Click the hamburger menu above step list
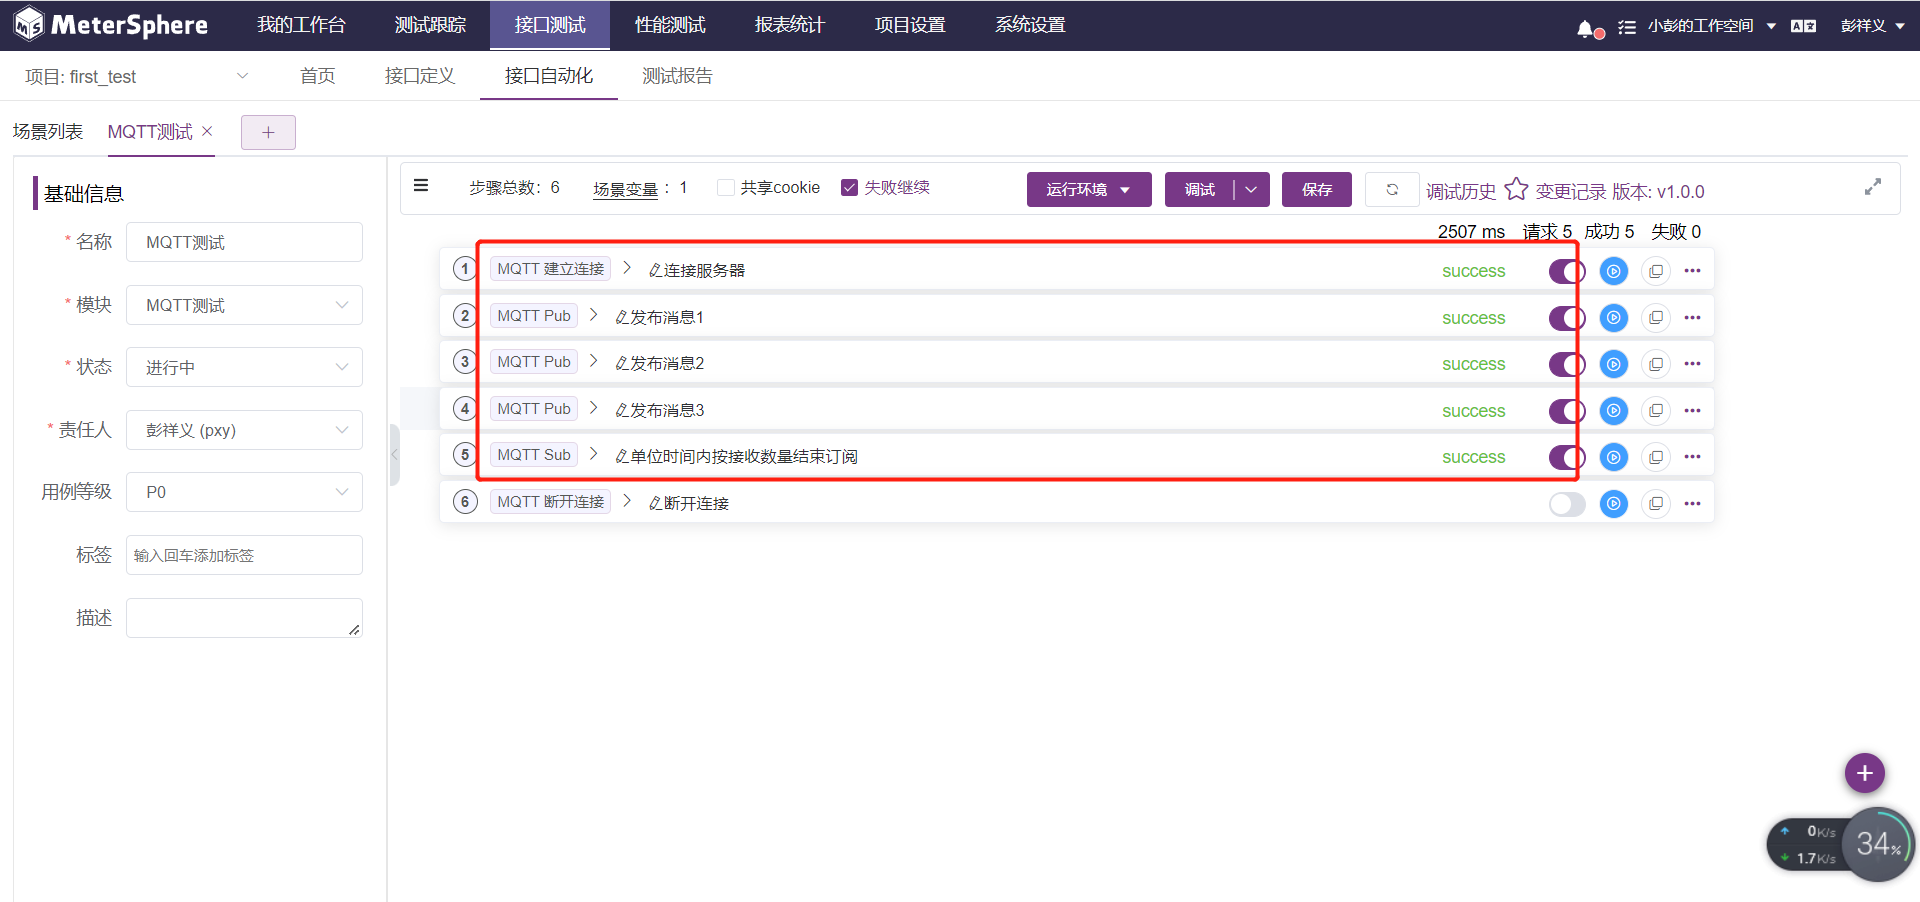The height and width of the screenshot is (902, 1920). pos(421,186)
